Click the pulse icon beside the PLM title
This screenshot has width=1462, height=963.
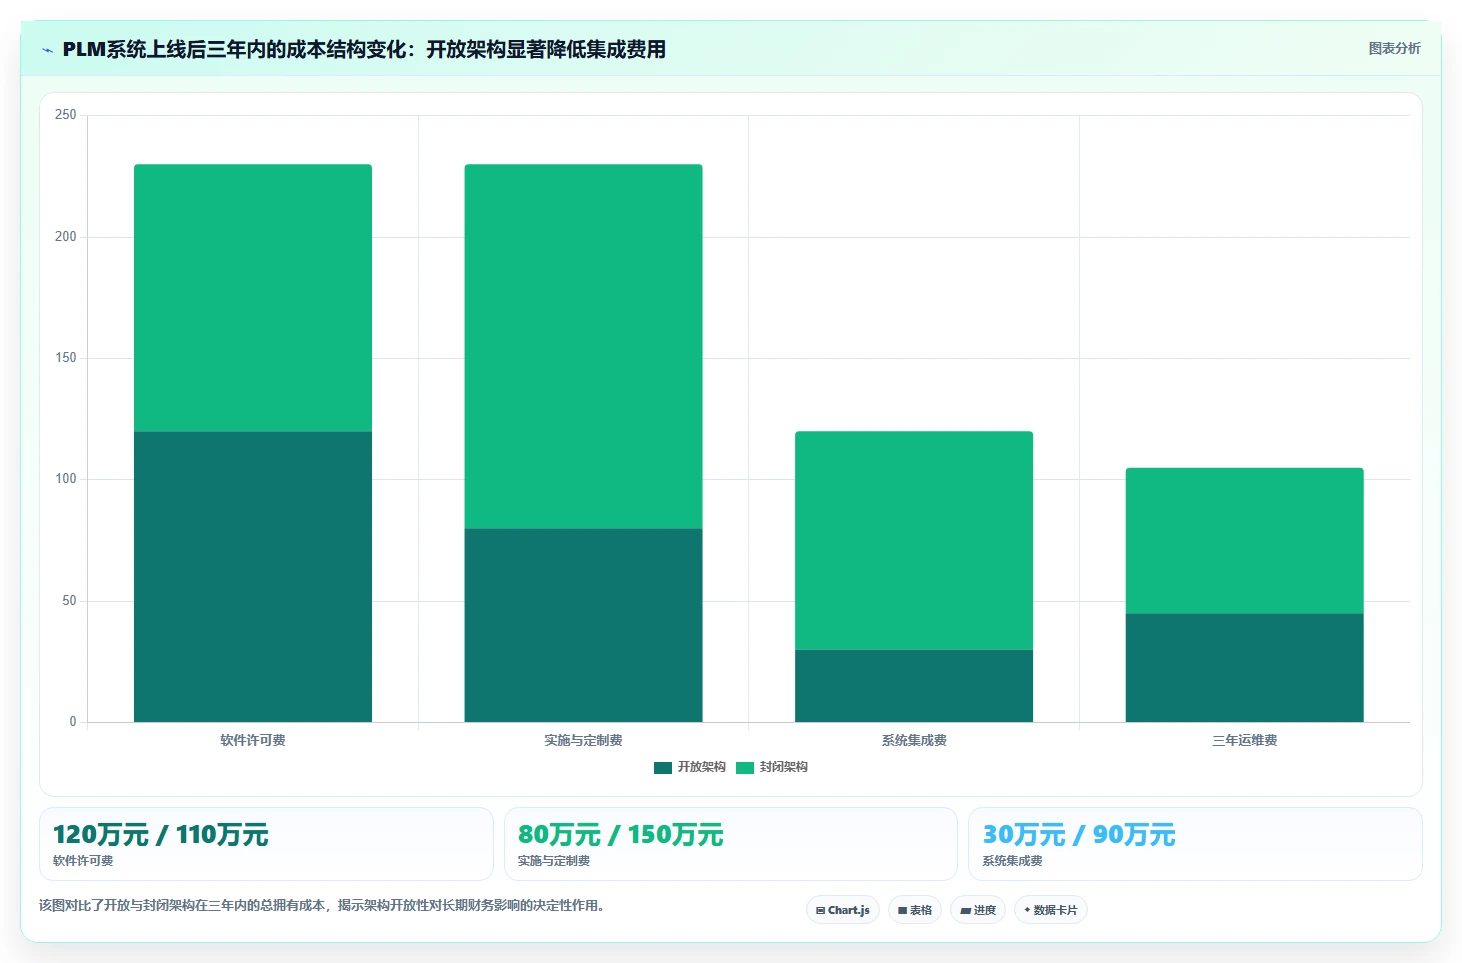coord(47,50)
